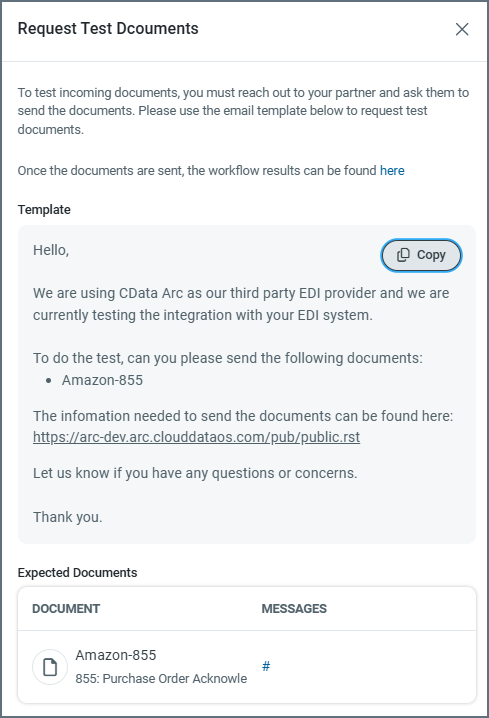Copy the email template text
Screen dimensions: 489x718
(421, 255)
